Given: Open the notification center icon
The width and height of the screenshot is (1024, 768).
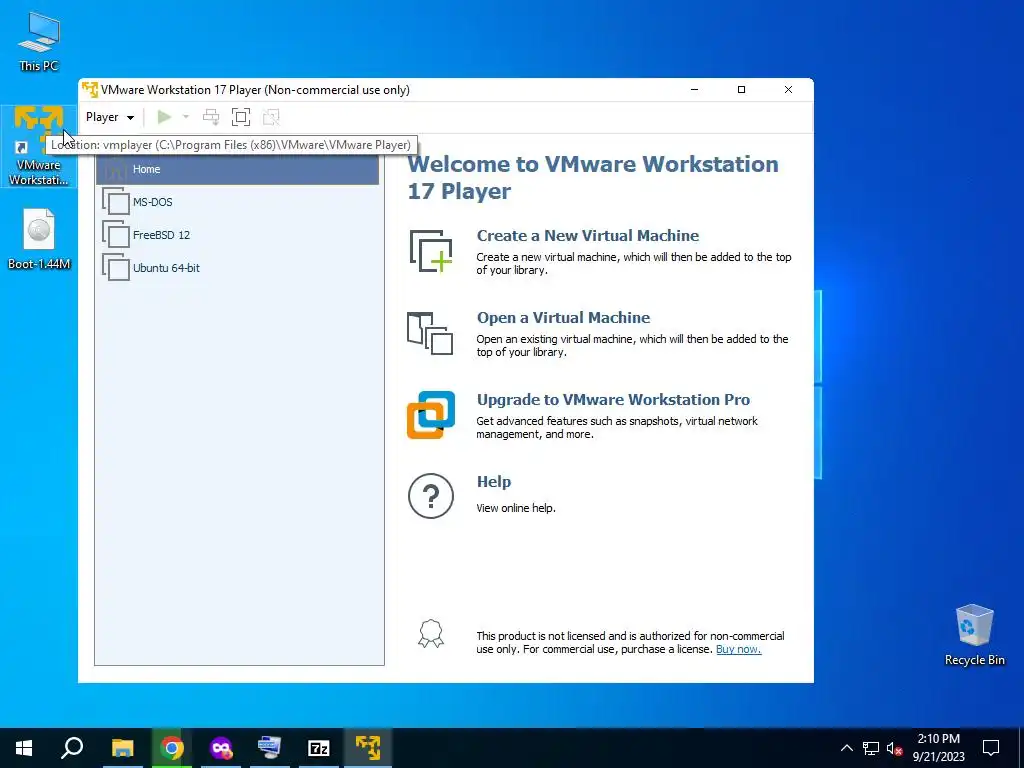Looking at the screenshot, I should click(x=991, y=748).
